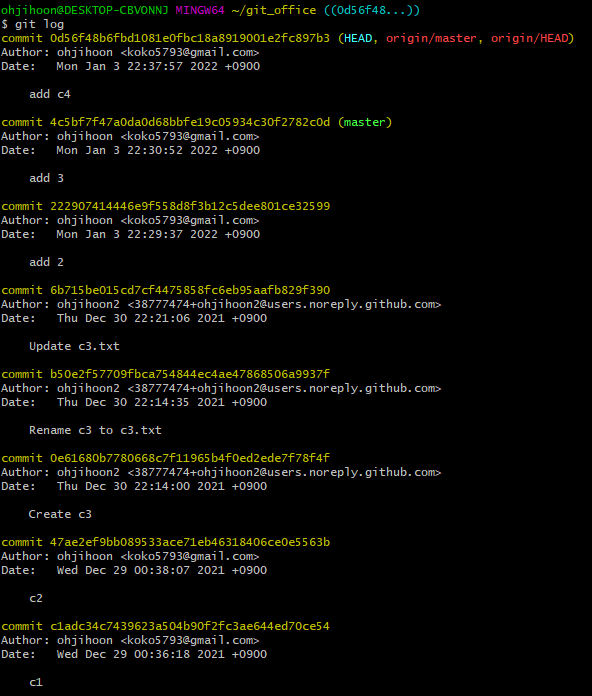Click the commit message 'Update c3.txt'
Viewport: 592px width, 696px height.
pyautogui.click(x=74, y=346)
